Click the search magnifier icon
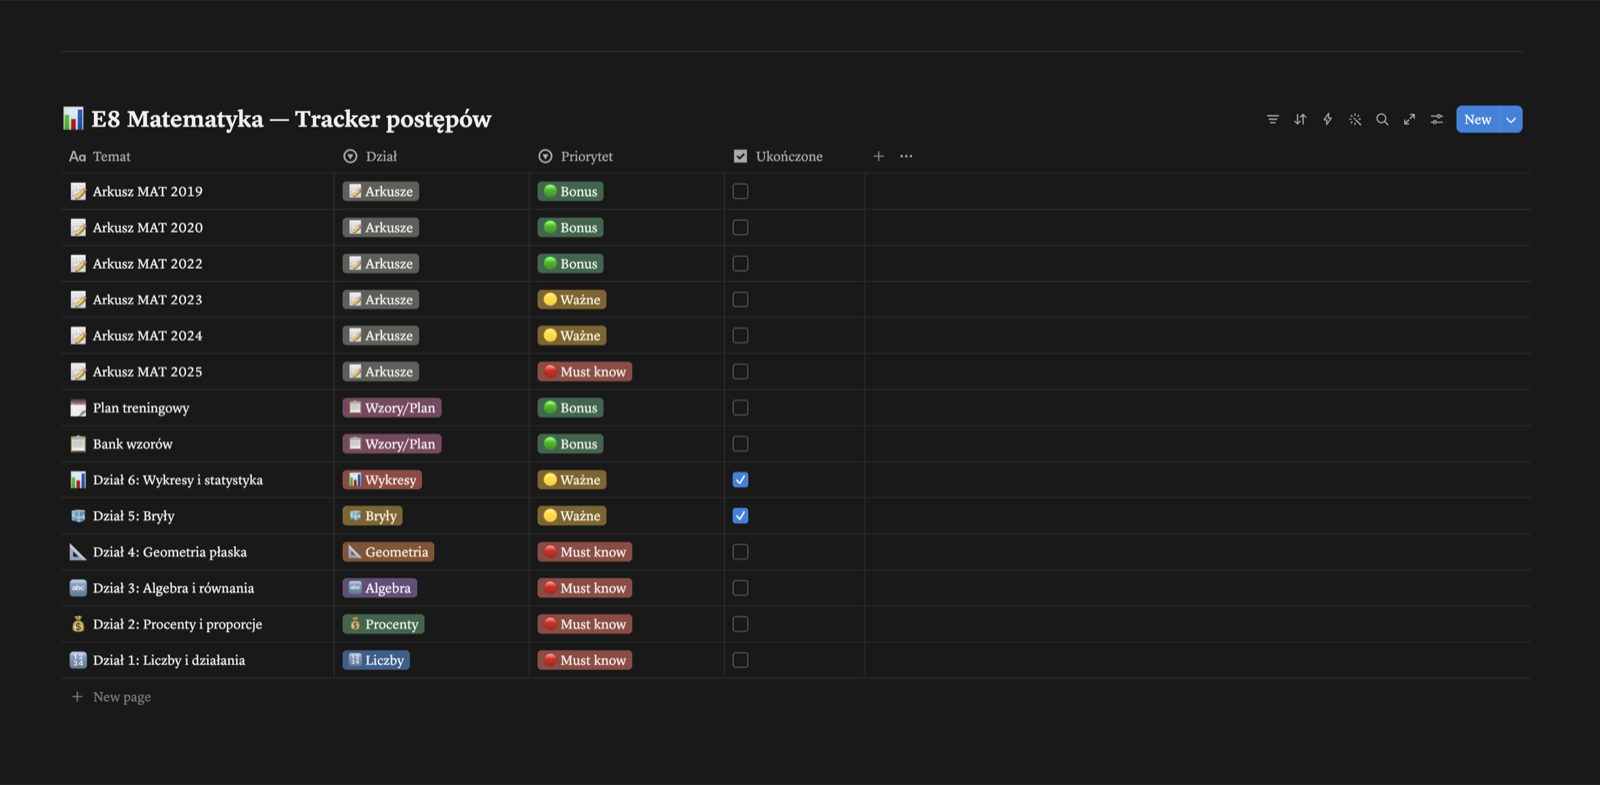 1382,119
